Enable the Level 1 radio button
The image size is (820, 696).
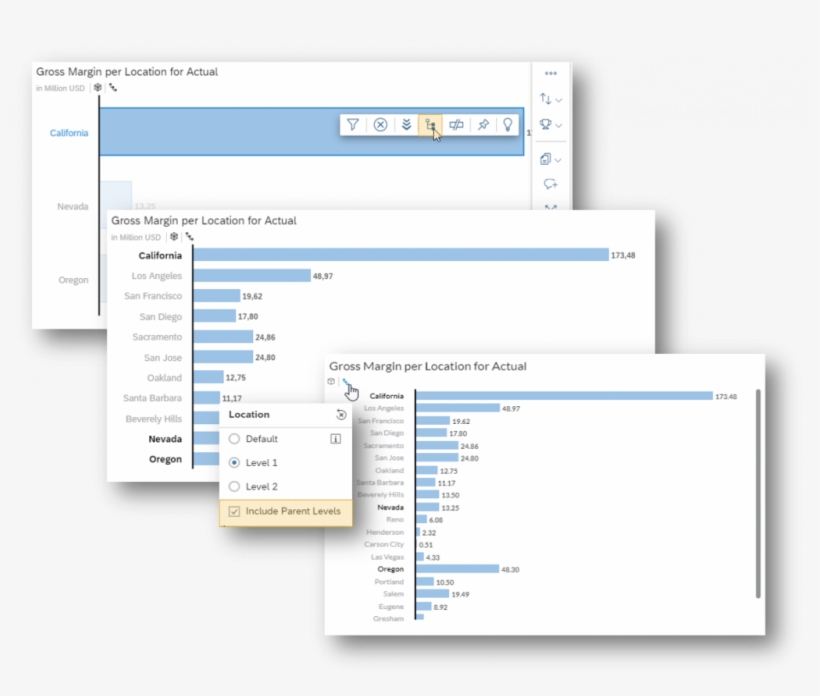click(x=233, y=462)
